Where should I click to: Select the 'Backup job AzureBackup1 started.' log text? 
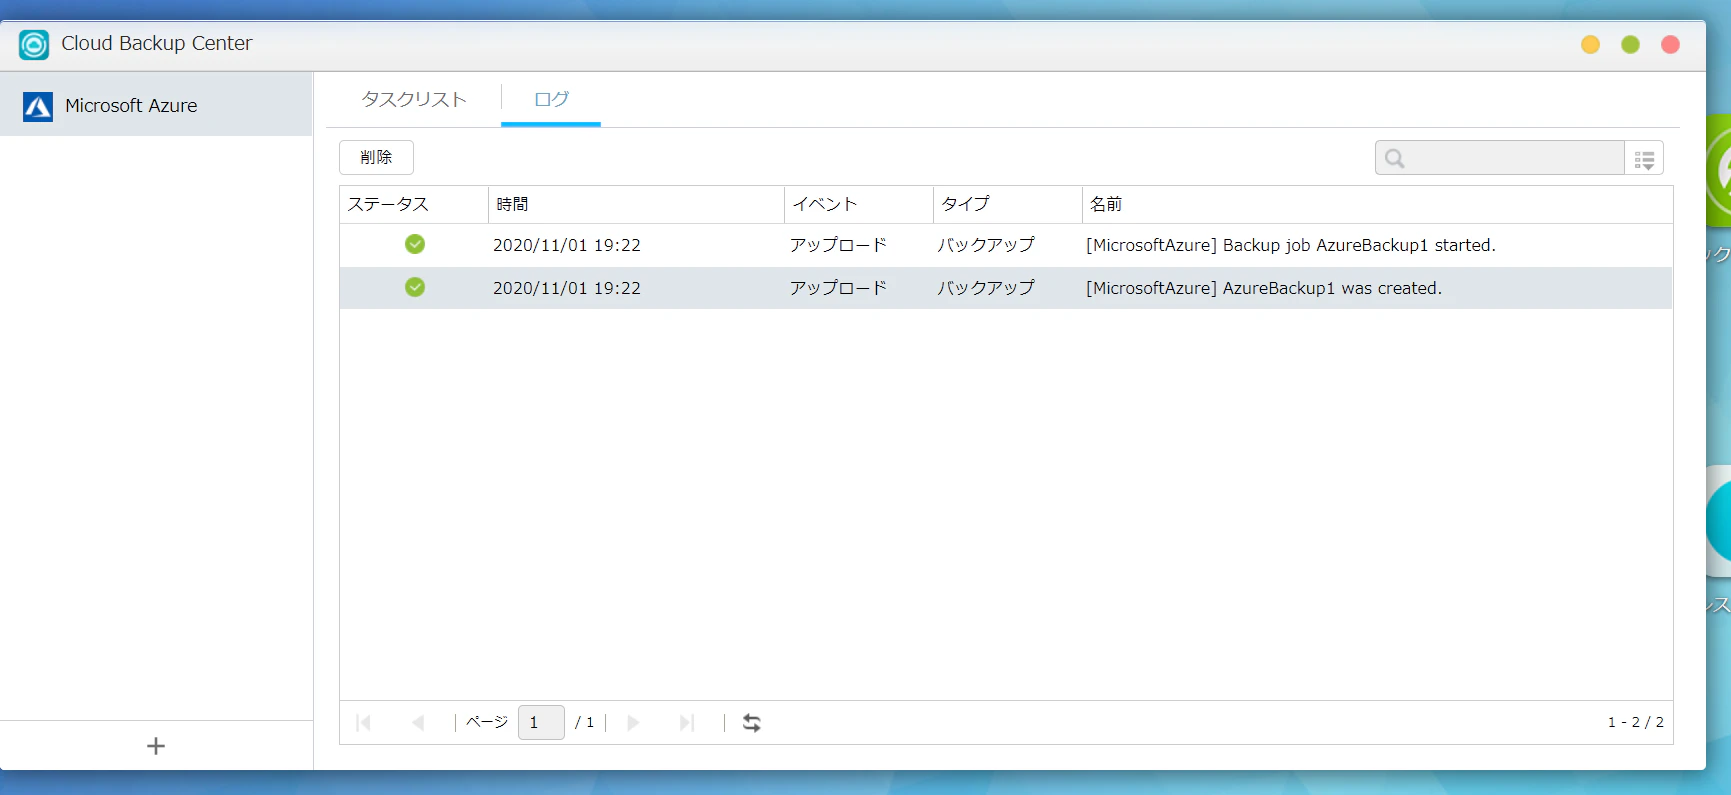(x=1291, y=245)
